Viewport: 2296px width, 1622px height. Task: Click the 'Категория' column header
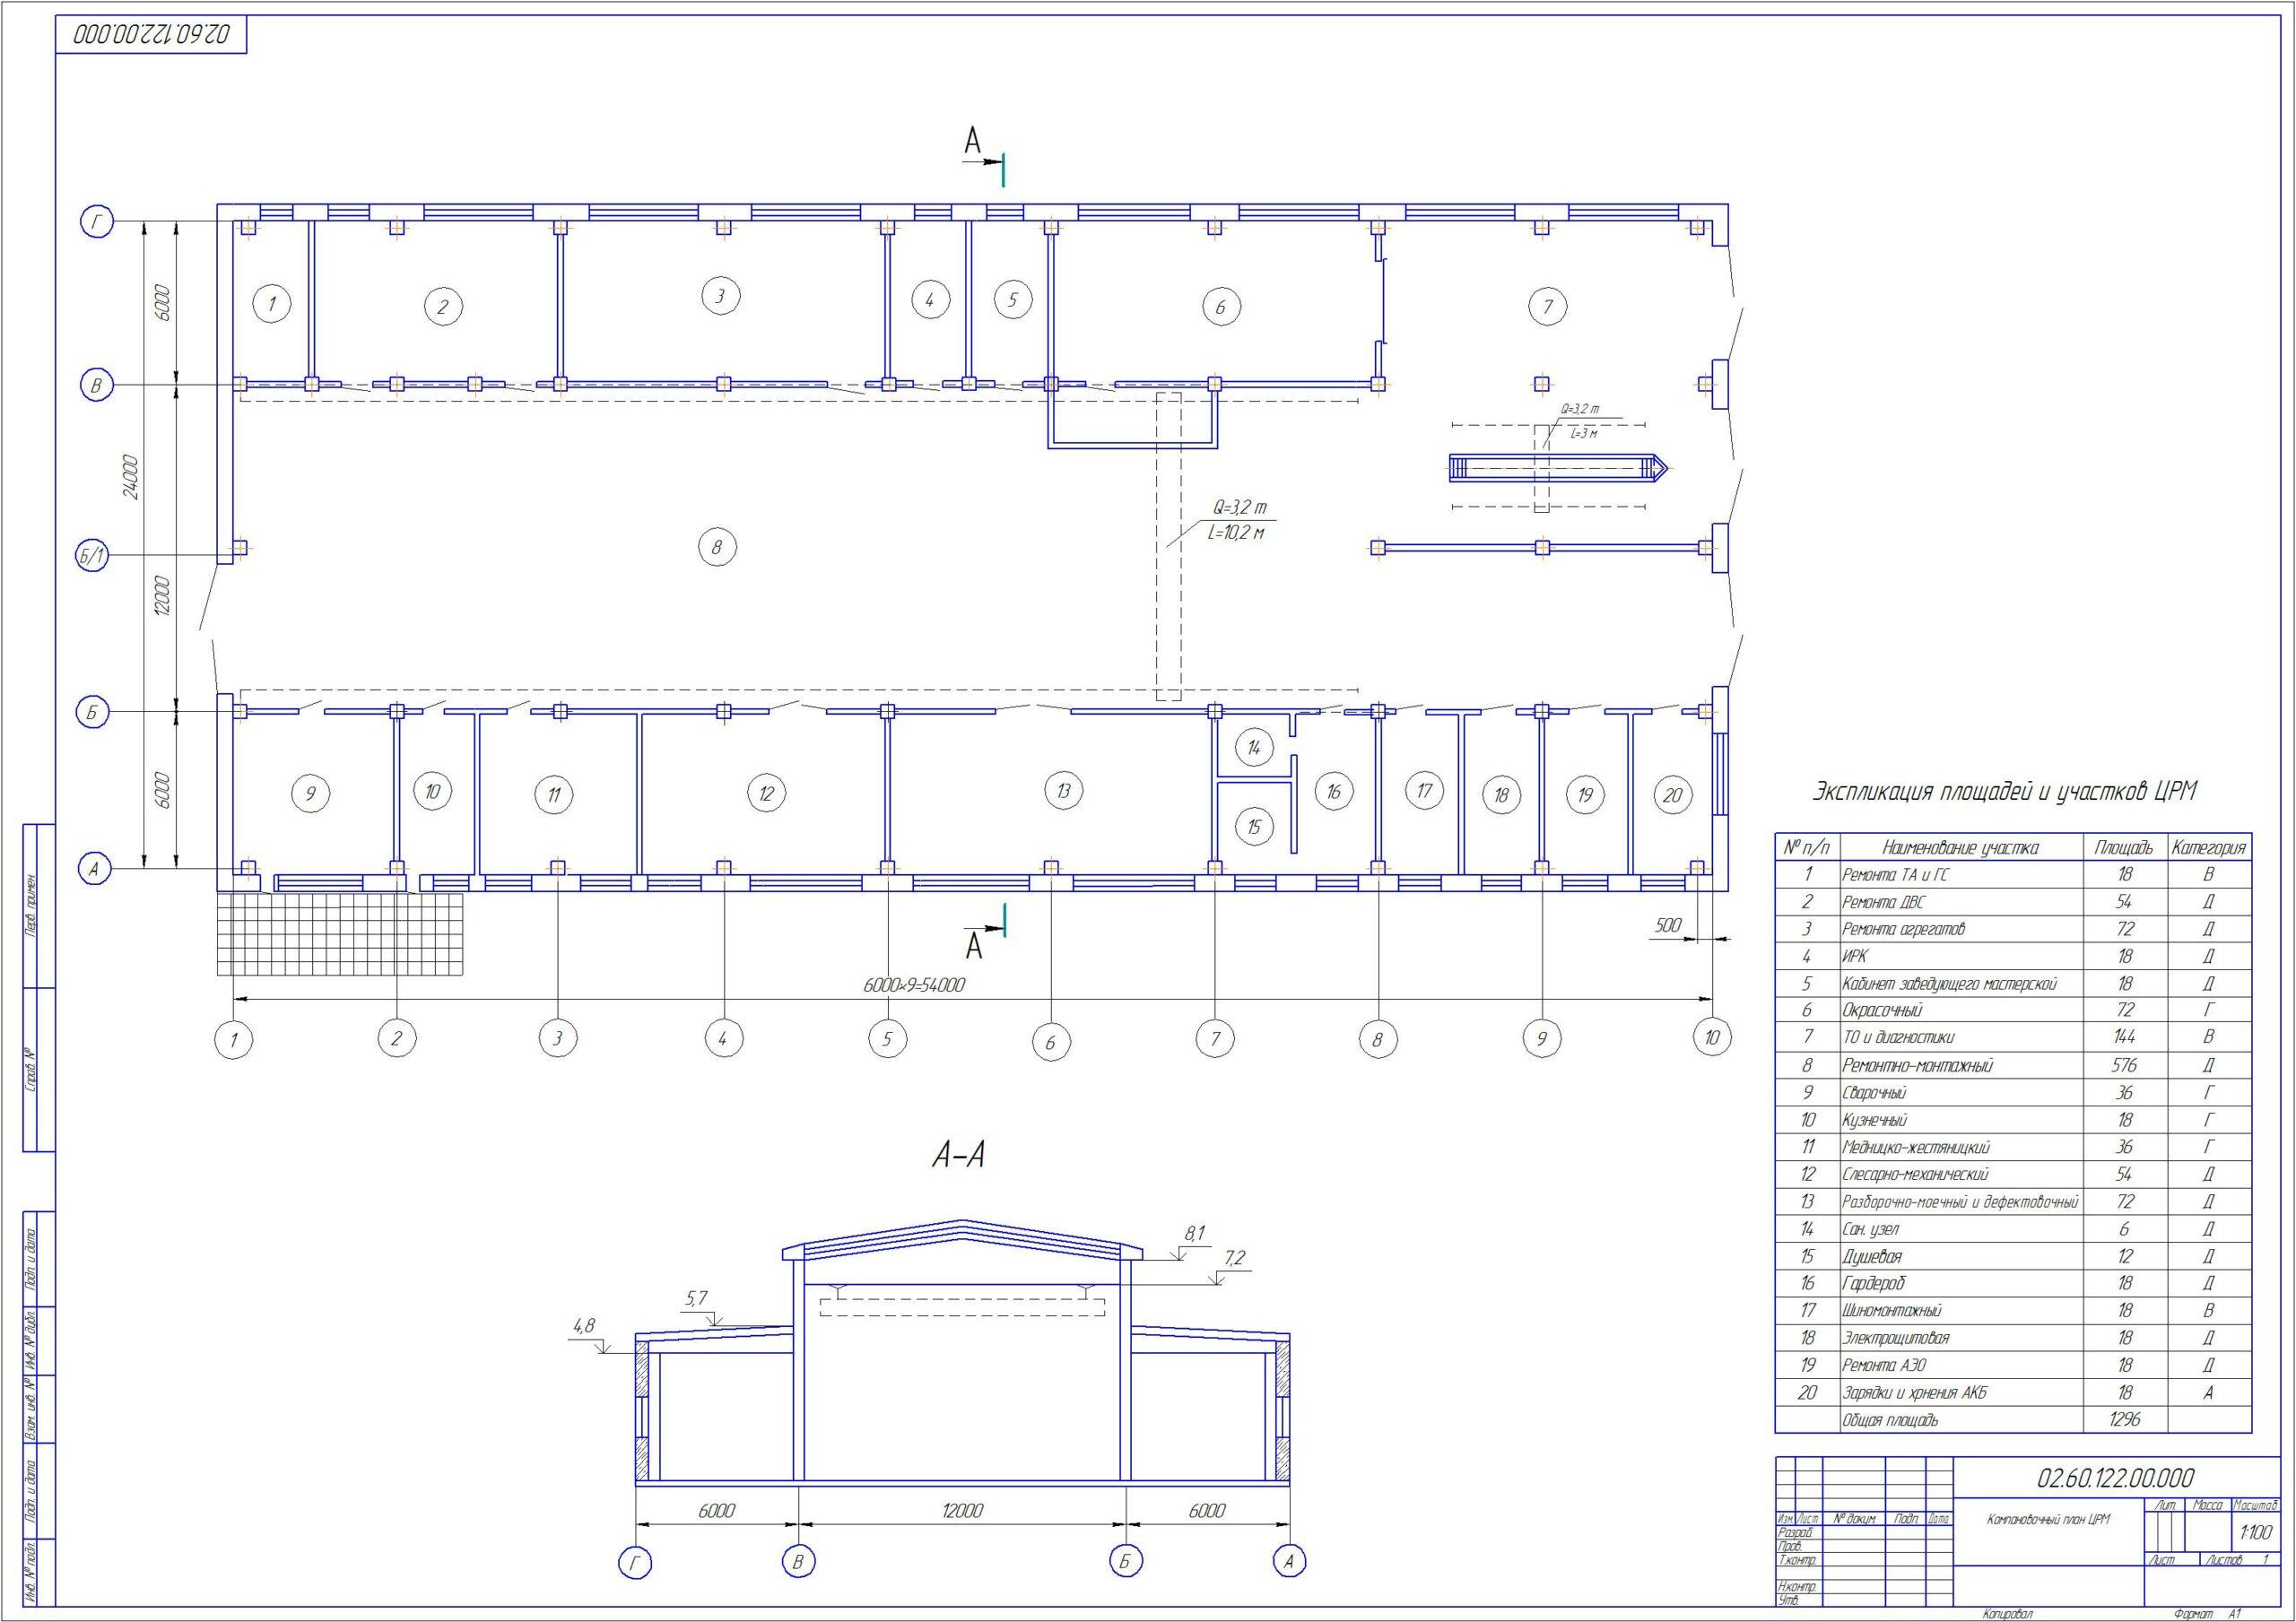pyautogui.click(x=2208, y=847)
